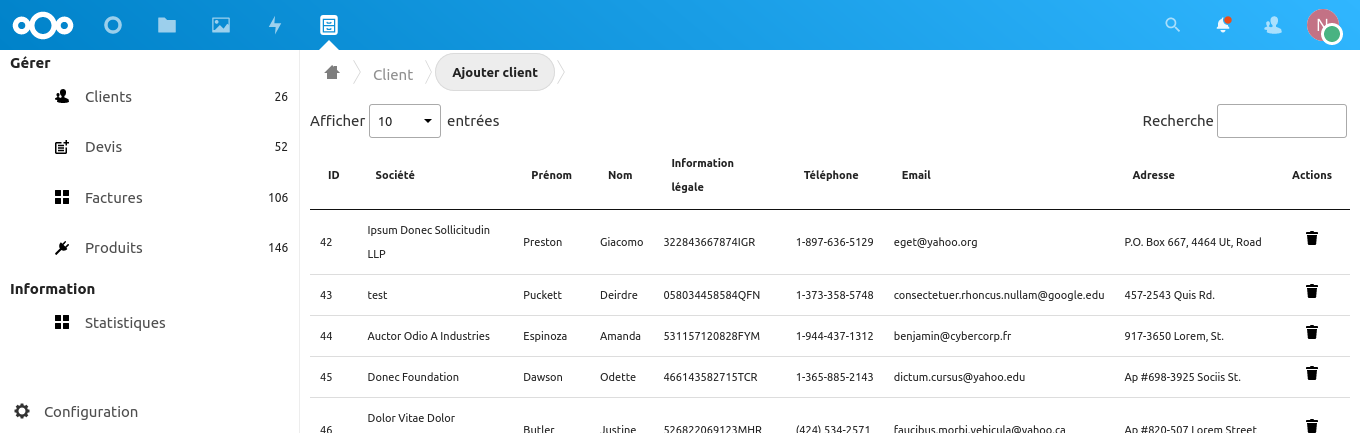Open the Files folder icon
The height and width of the screenshot is (433, 1366).
(167, 25)
